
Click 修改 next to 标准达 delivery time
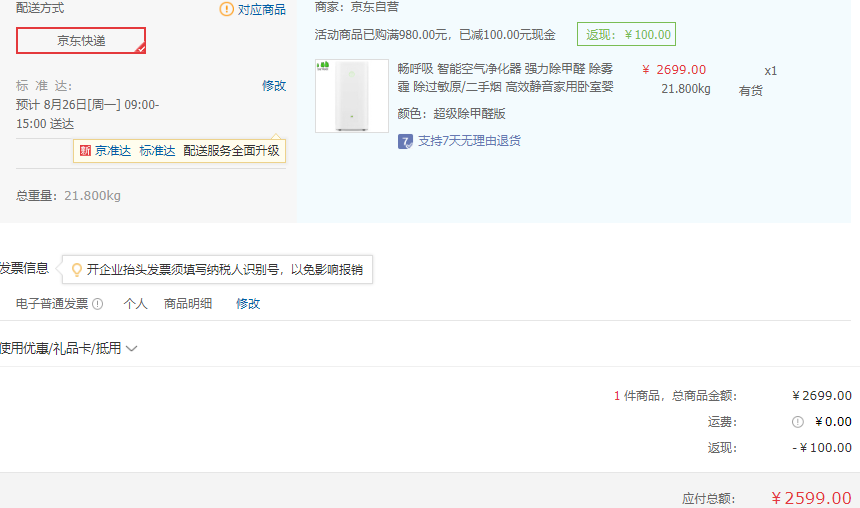[274, 86]
